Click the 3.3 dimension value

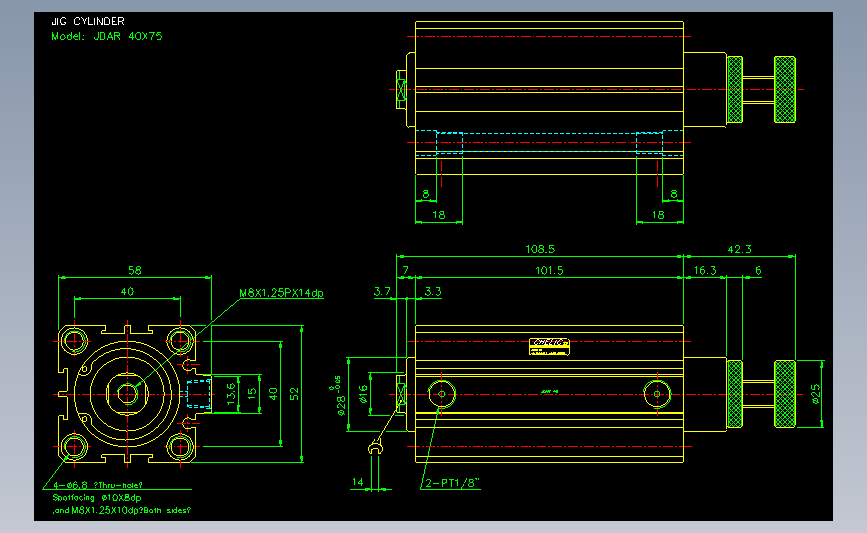click(433, 291)
